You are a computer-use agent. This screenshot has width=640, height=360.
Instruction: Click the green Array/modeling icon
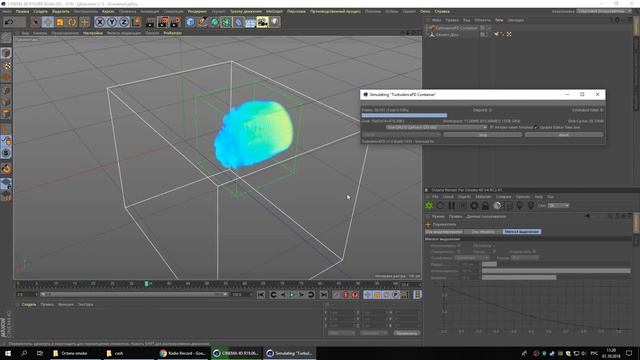tap(226, 22)
